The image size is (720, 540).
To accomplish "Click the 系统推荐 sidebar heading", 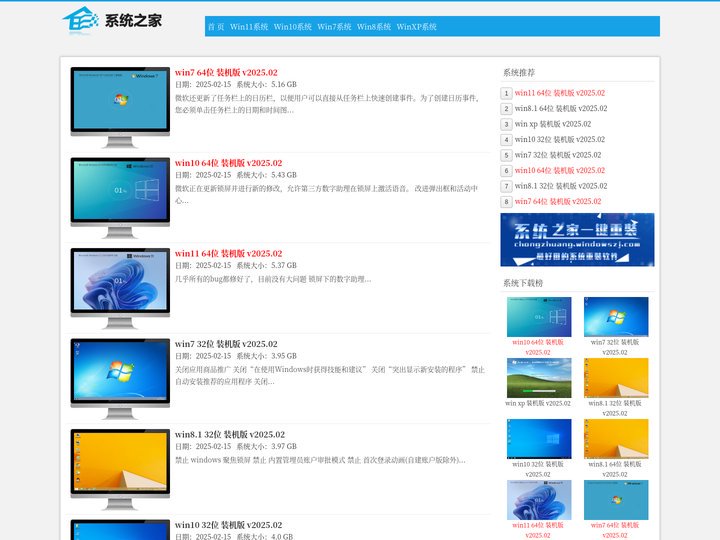I will point(519,73).
